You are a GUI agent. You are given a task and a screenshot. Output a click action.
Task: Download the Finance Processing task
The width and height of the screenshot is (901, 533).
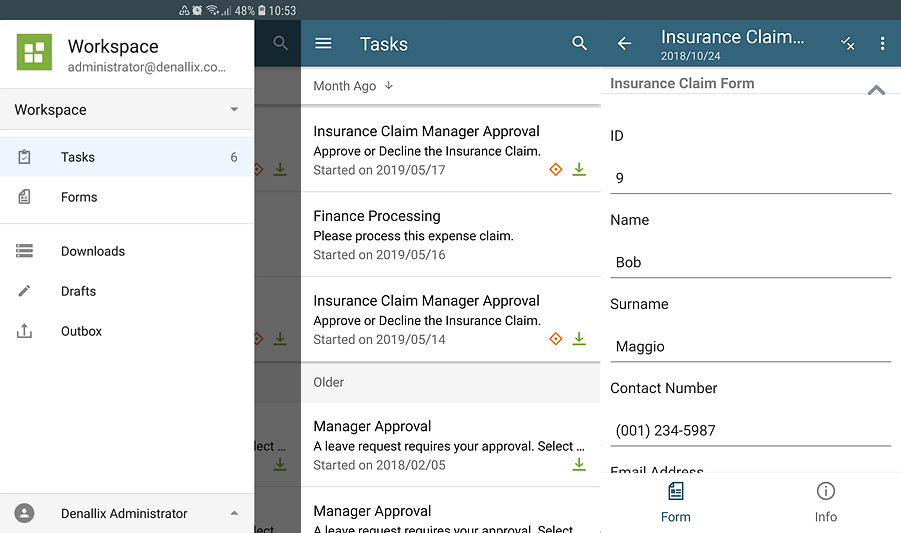pos(579,255)
